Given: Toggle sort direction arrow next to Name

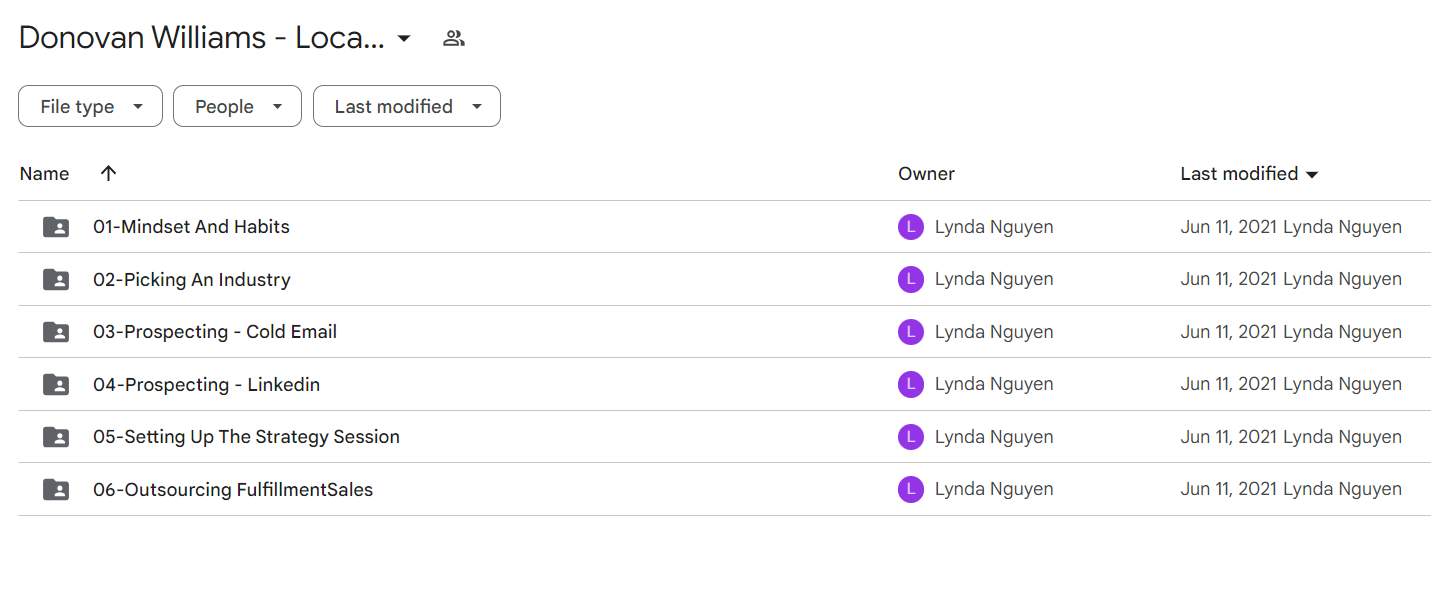Looking at the screenshot, I should [109, 173].
